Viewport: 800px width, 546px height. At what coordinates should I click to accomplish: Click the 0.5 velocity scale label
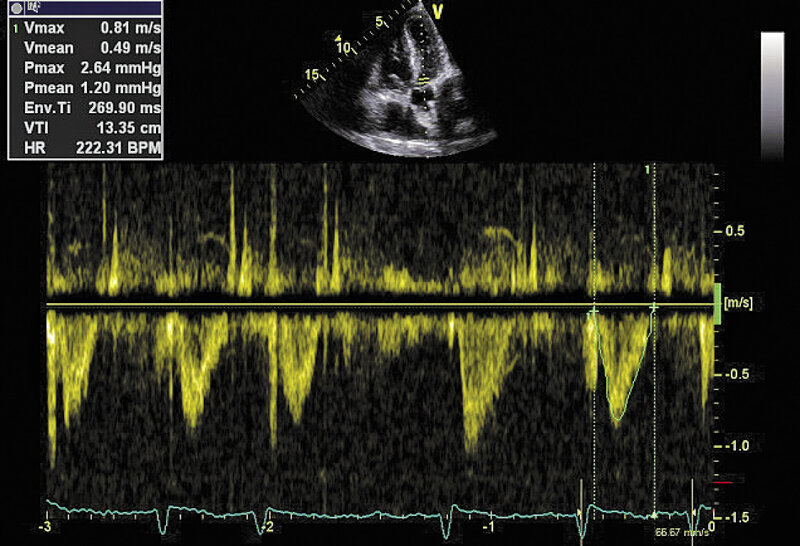(734, 231)
